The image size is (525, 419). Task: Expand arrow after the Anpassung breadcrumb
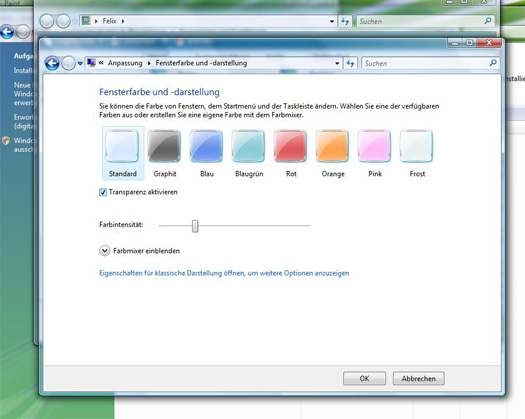pos(149,63)
